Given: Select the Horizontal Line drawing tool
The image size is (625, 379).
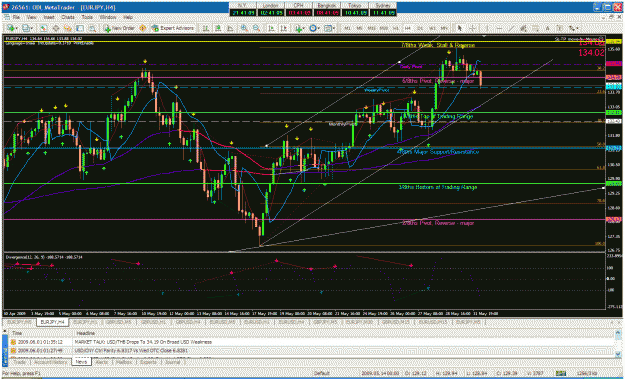Looking at the screenshot, I should pos(499,28).
